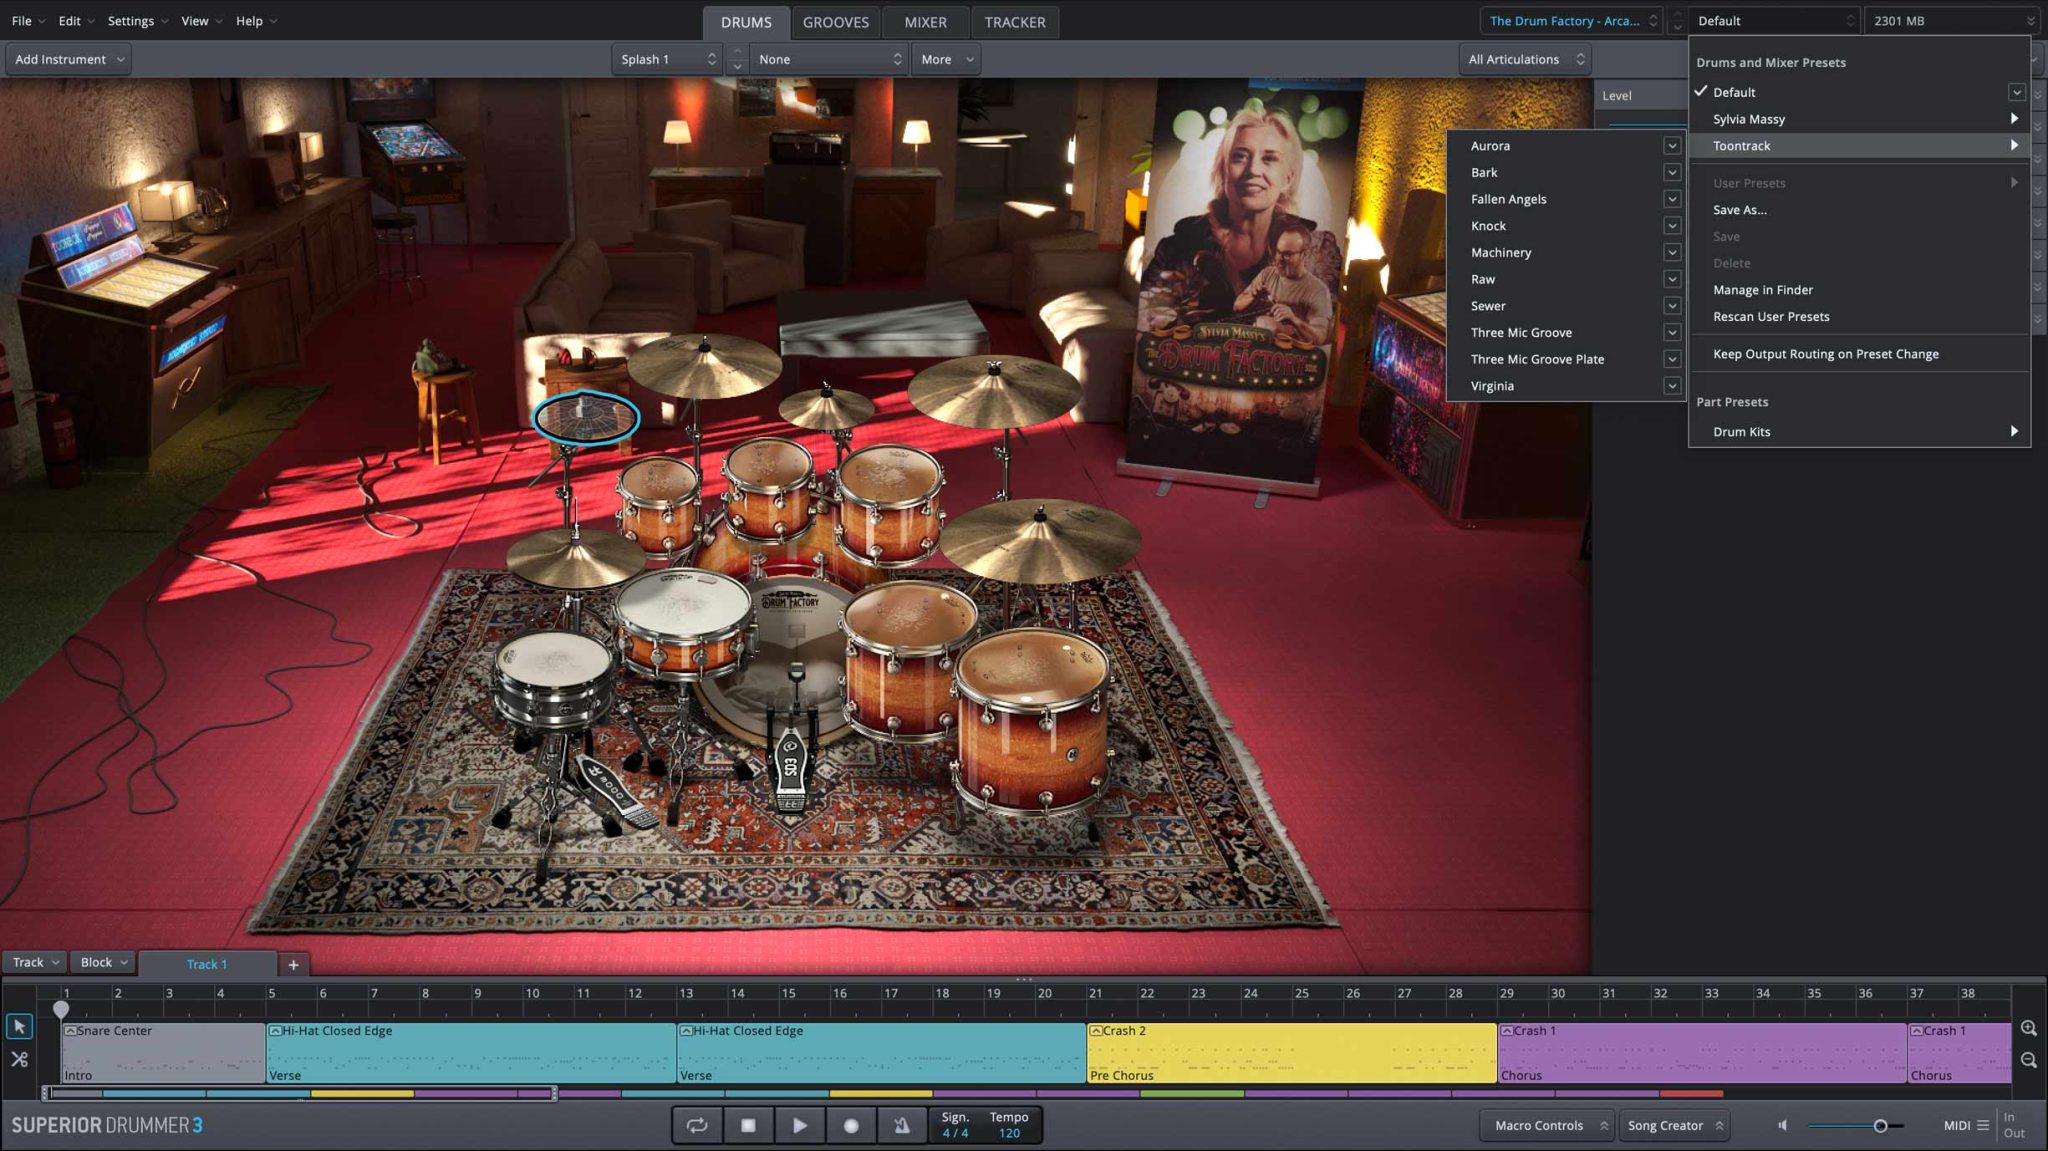Image resolution: width=2048 pixels, height=1151 pixels.
Task: Click Save As… in presets menu
Action: (x=1739, y=210)
